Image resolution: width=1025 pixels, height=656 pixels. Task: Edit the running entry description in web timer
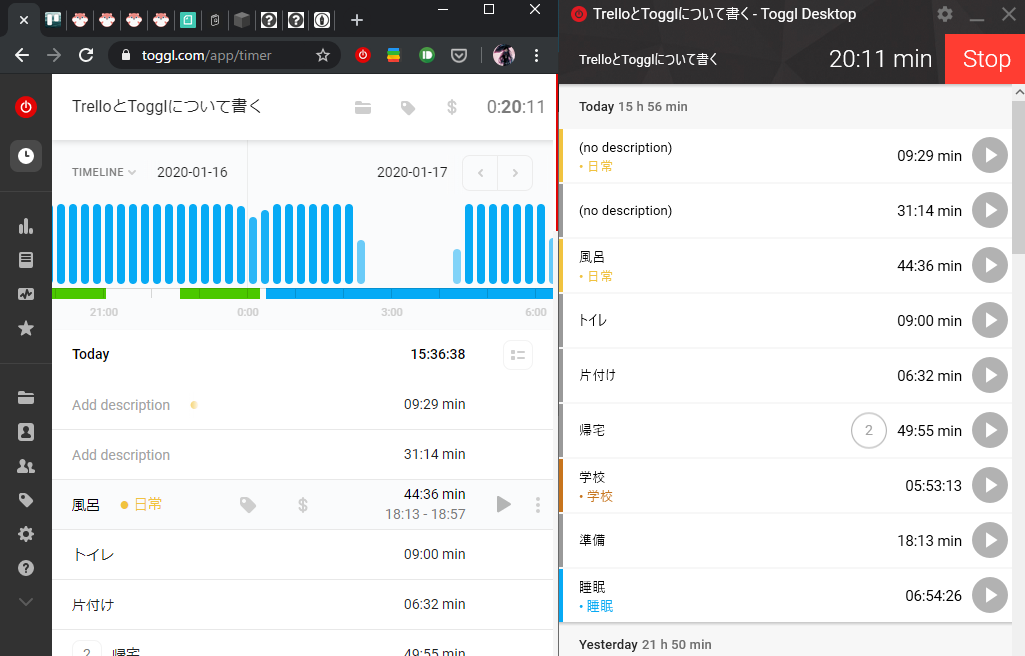167,107
